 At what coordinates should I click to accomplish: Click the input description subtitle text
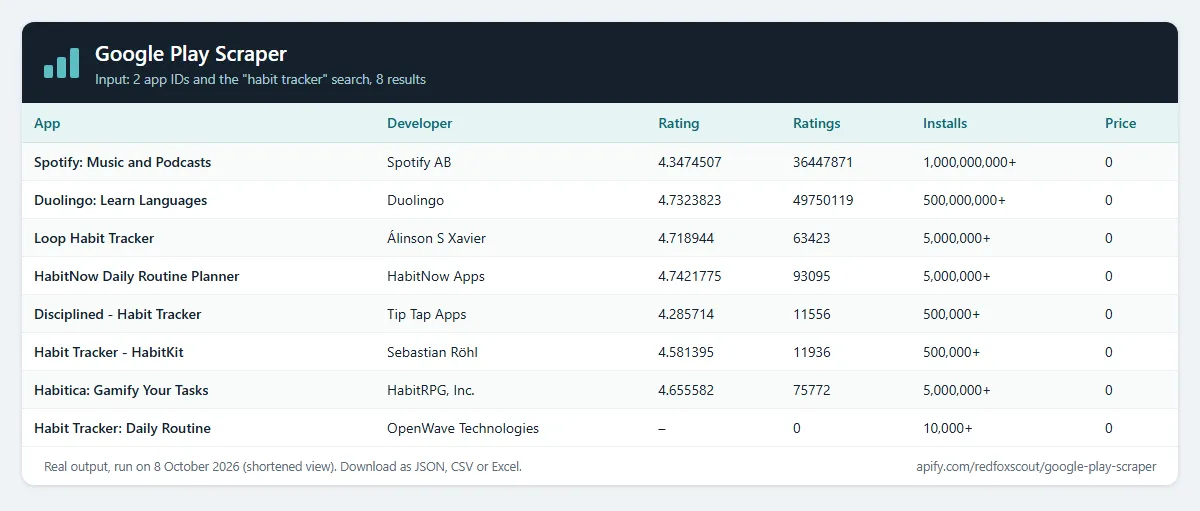click(x=260, y=79)
